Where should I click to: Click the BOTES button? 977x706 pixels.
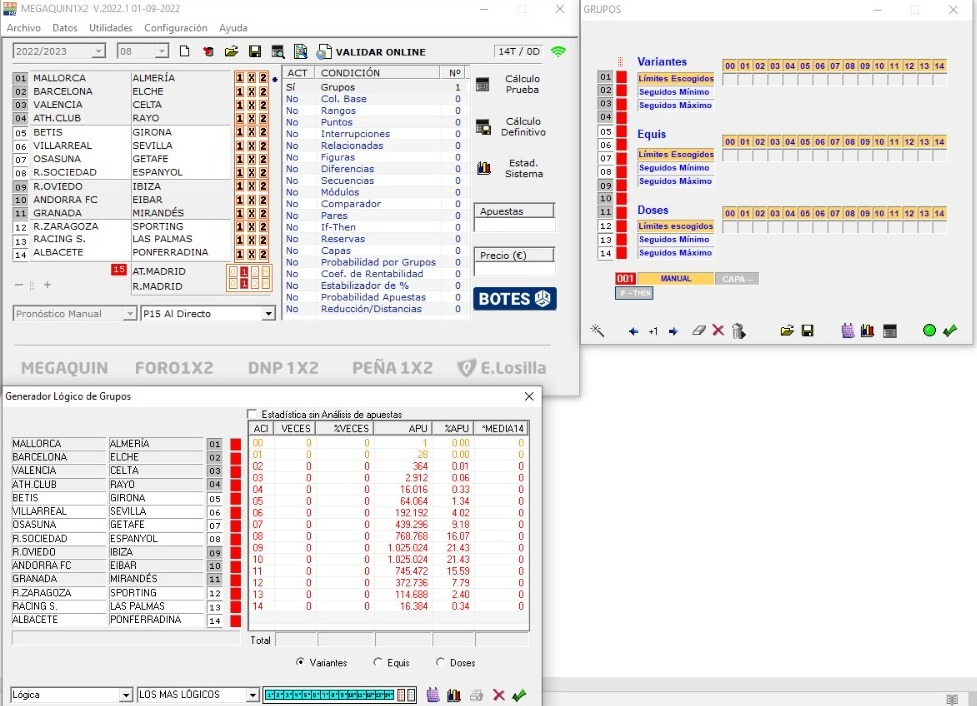[515, 299]
